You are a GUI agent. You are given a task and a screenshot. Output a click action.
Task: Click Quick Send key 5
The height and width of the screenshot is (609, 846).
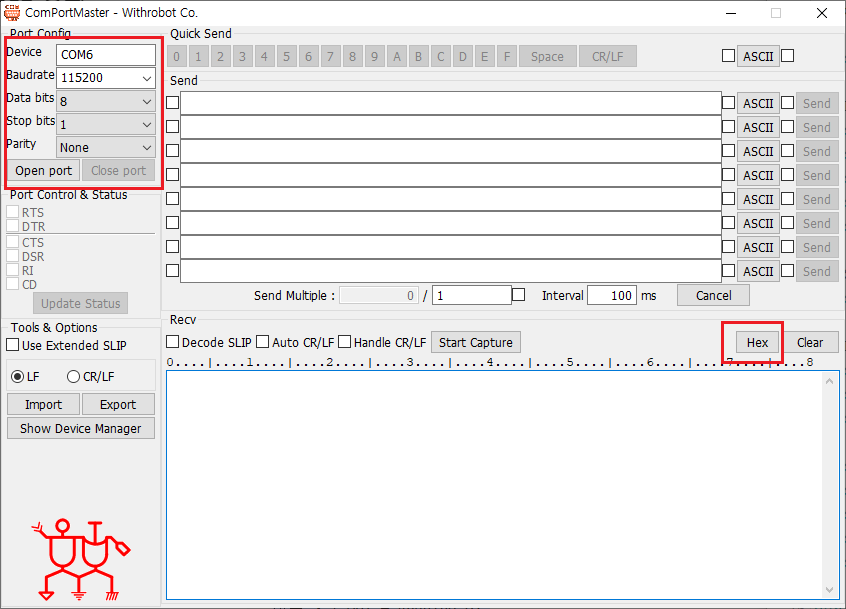(286, 57)
